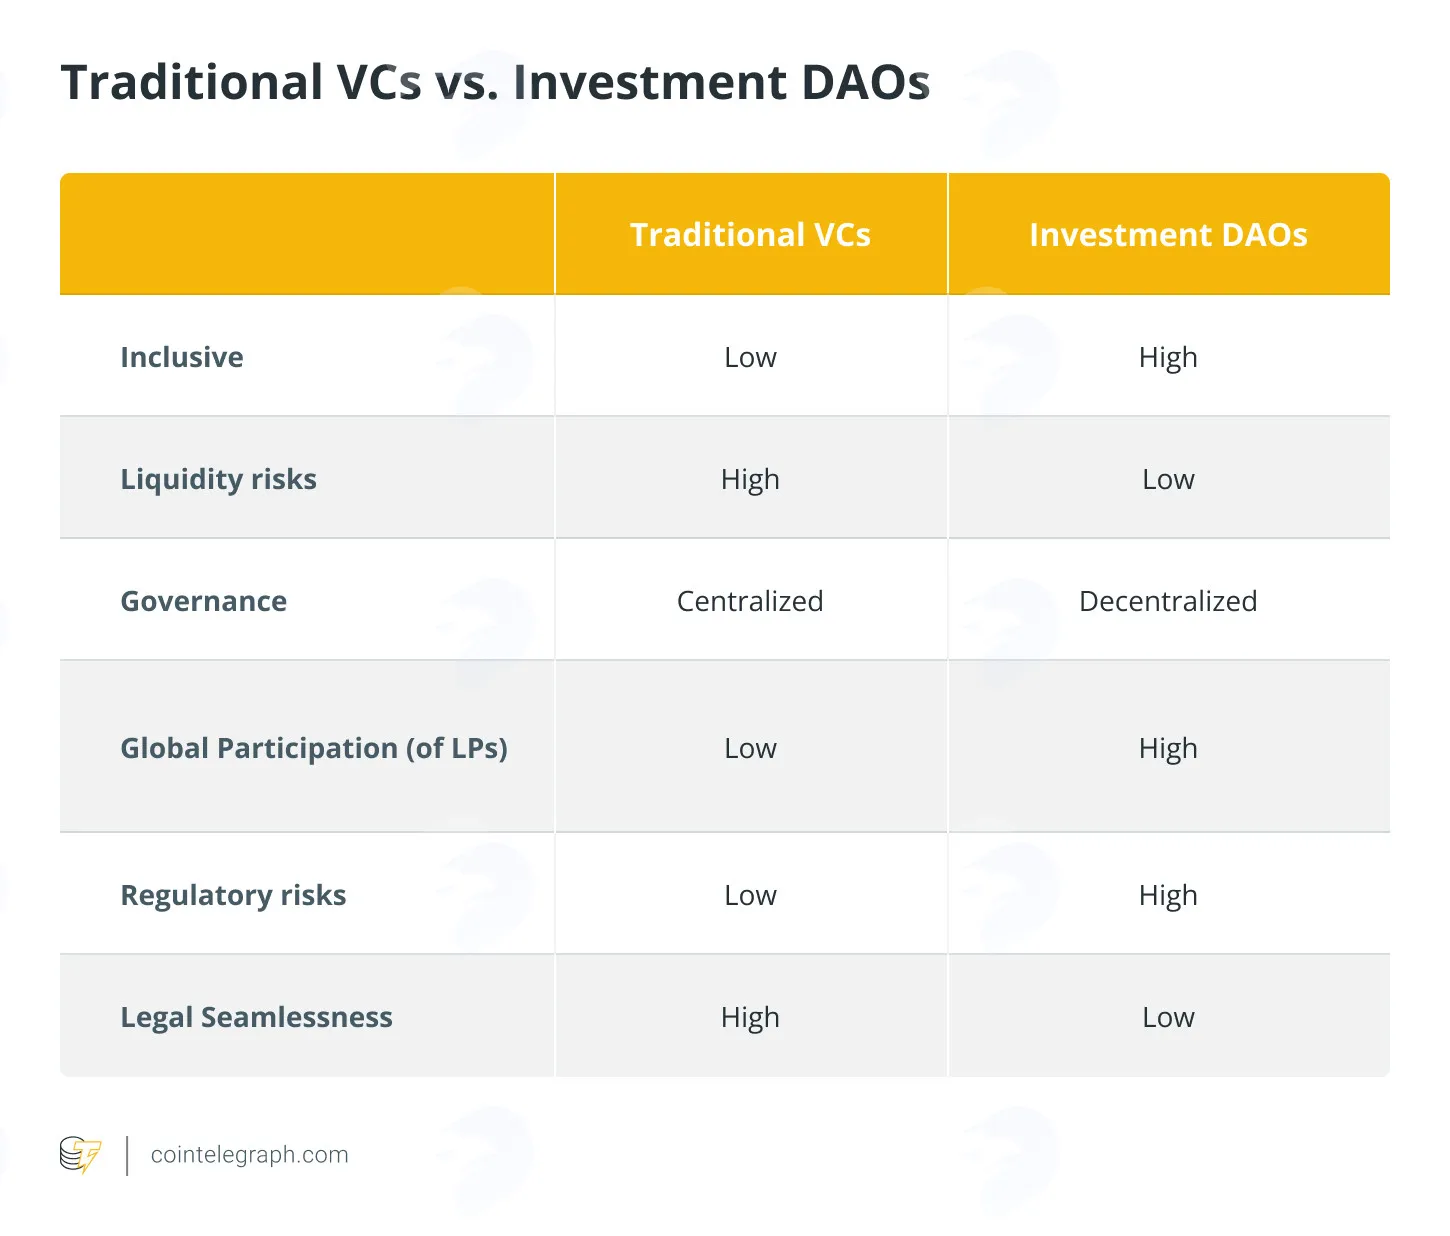The width and height of the screenshot is (1450, 1236).
Task: Select Low under Investment DAOs for Liquidity risks
Action: click(1168, 479)
